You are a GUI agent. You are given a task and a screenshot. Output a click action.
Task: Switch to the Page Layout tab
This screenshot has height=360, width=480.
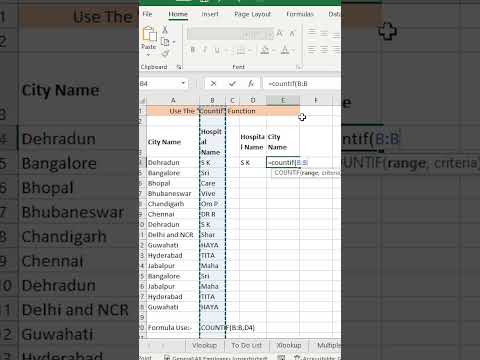253,14
